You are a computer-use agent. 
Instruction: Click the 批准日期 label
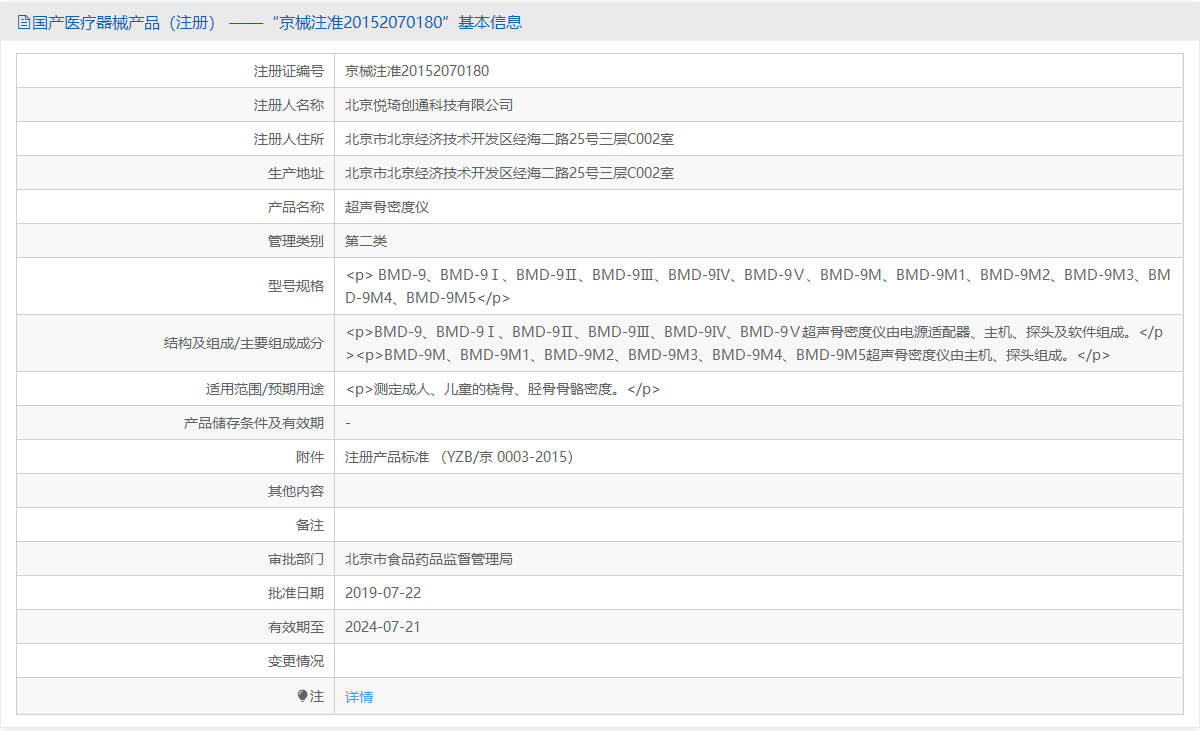[x=296, y=593]
